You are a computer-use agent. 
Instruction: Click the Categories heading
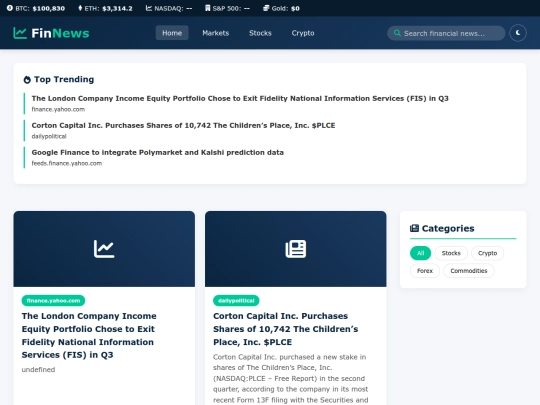pyautogui.click(x=448, y=228)
